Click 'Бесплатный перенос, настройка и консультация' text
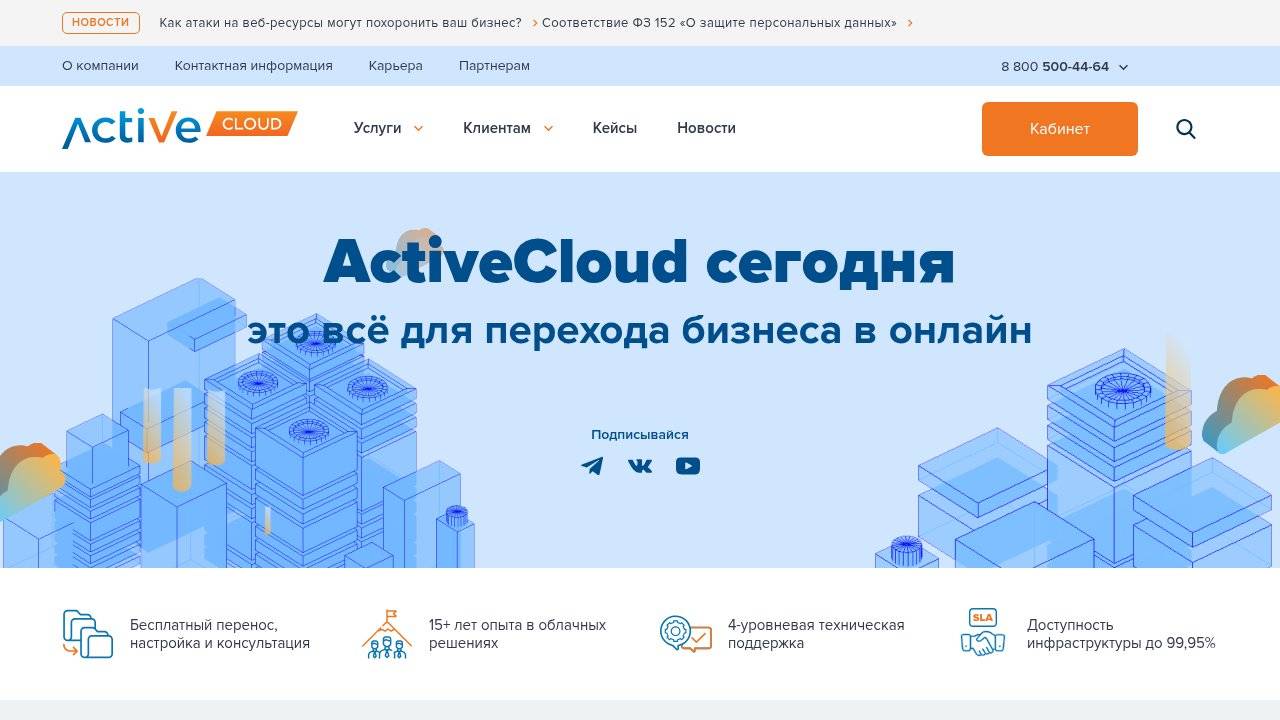This screenshot has width=1280, height=720. pyautogui.click(x=220, y=634)
